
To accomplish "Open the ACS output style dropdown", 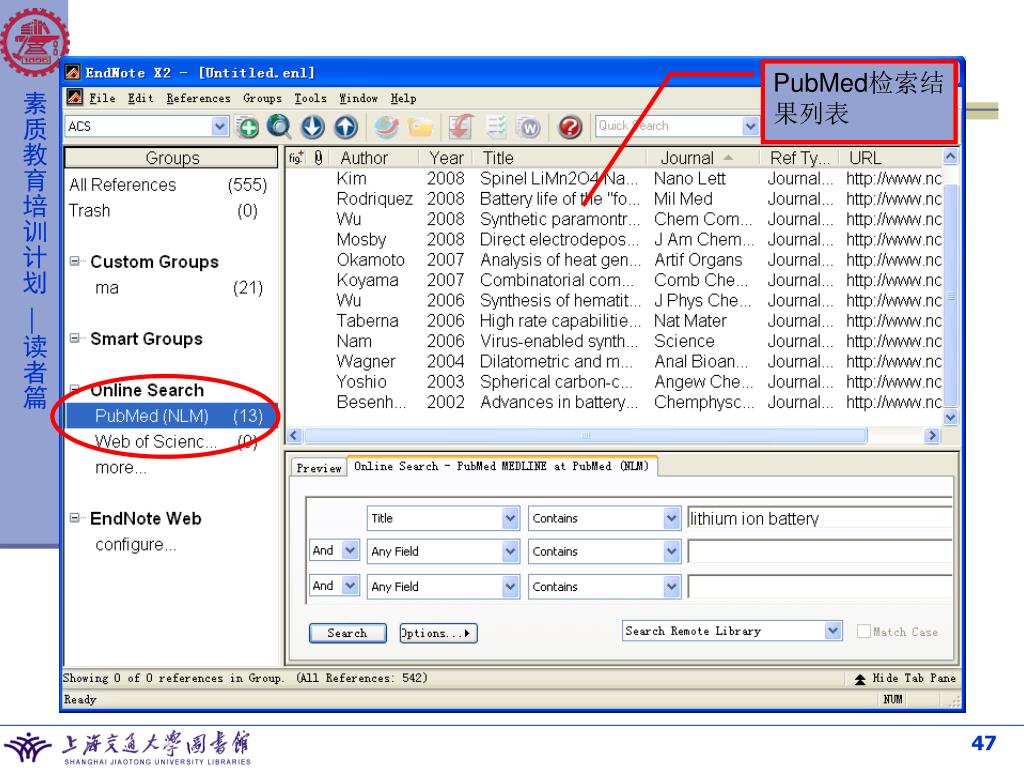I will (219, 126).
